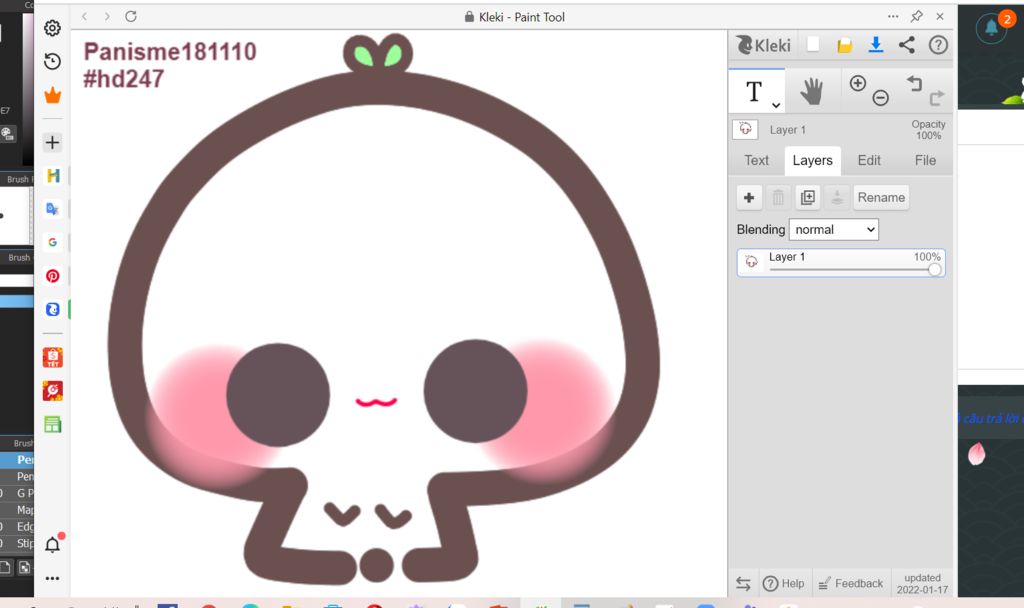
Task: Delete the layer with trash button
Action: pos(778,197)
